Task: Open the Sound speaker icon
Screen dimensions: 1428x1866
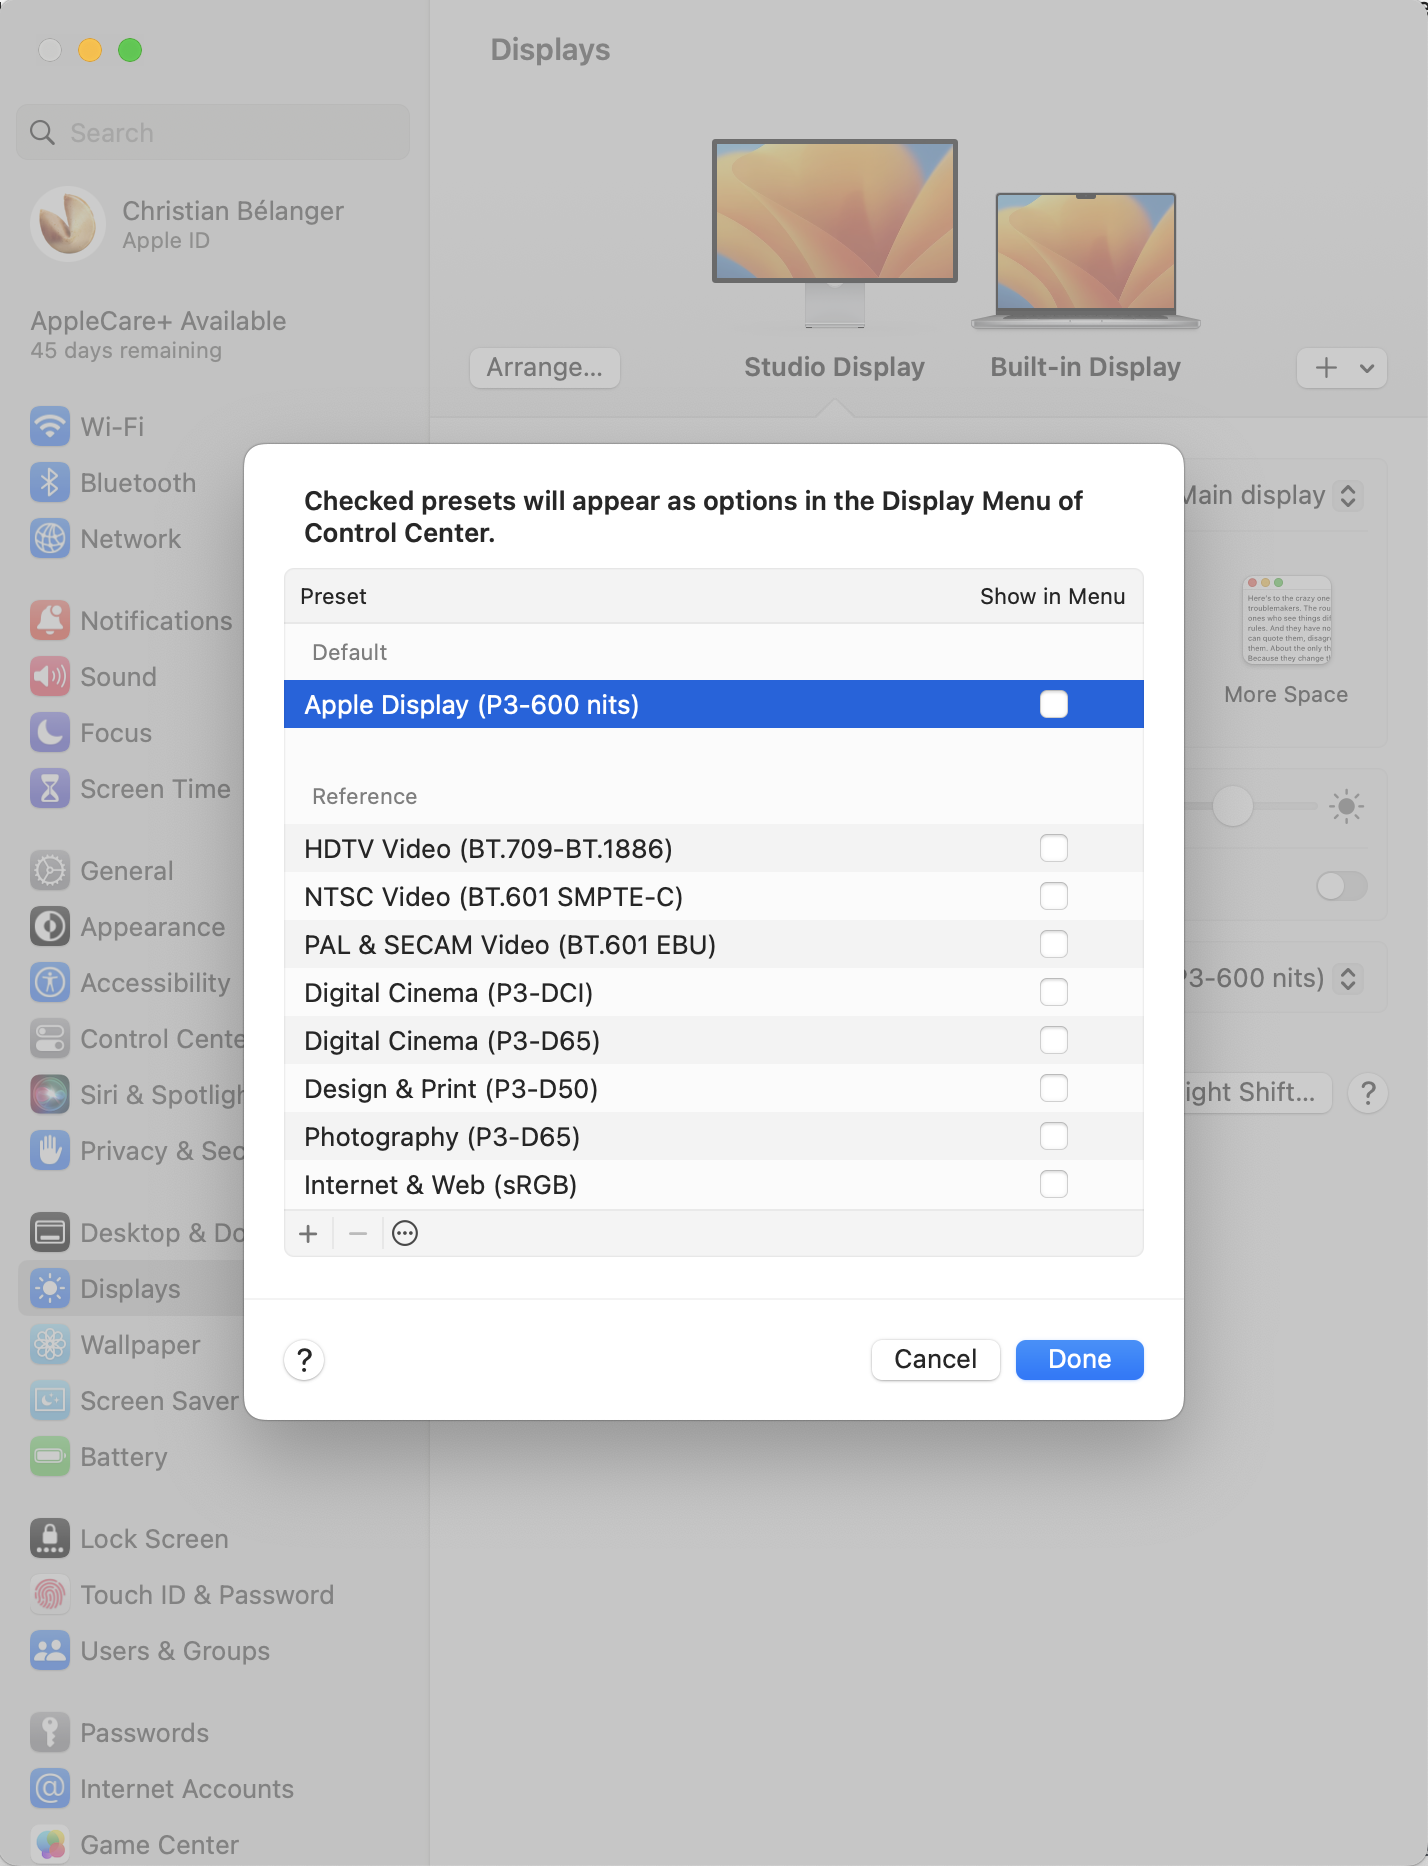Action: click(x=50, y=677)
